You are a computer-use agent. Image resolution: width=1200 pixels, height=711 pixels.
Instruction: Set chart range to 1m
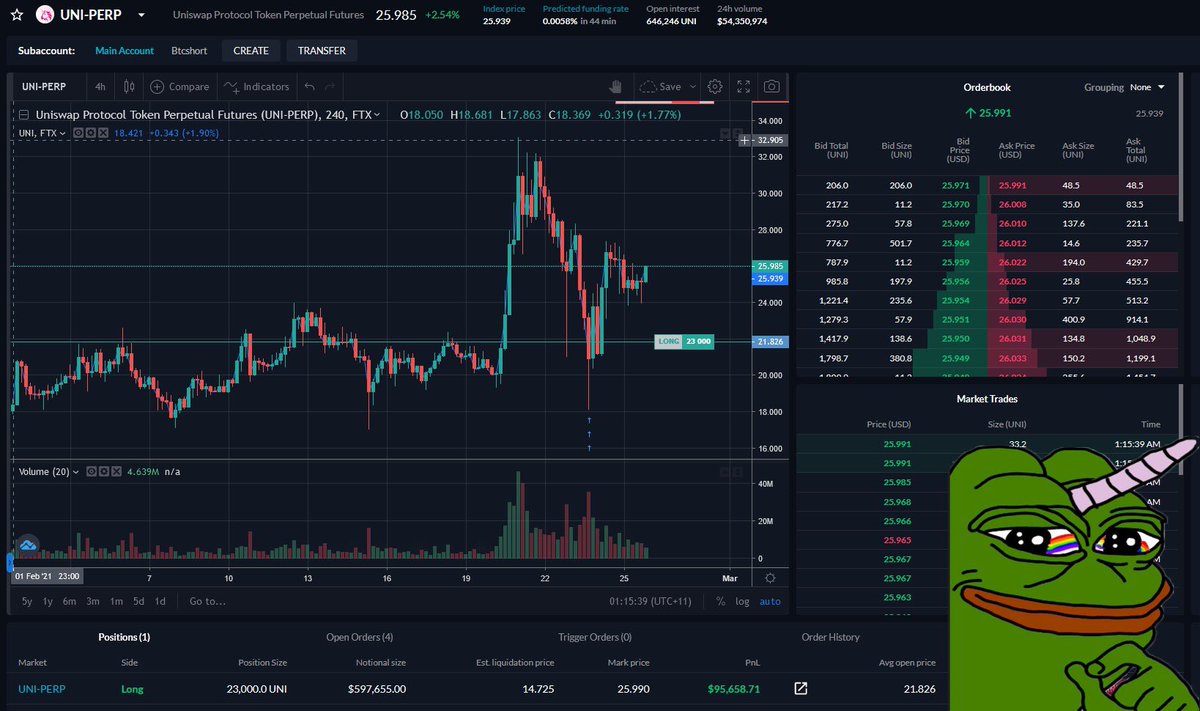click(x=116, y=601)
